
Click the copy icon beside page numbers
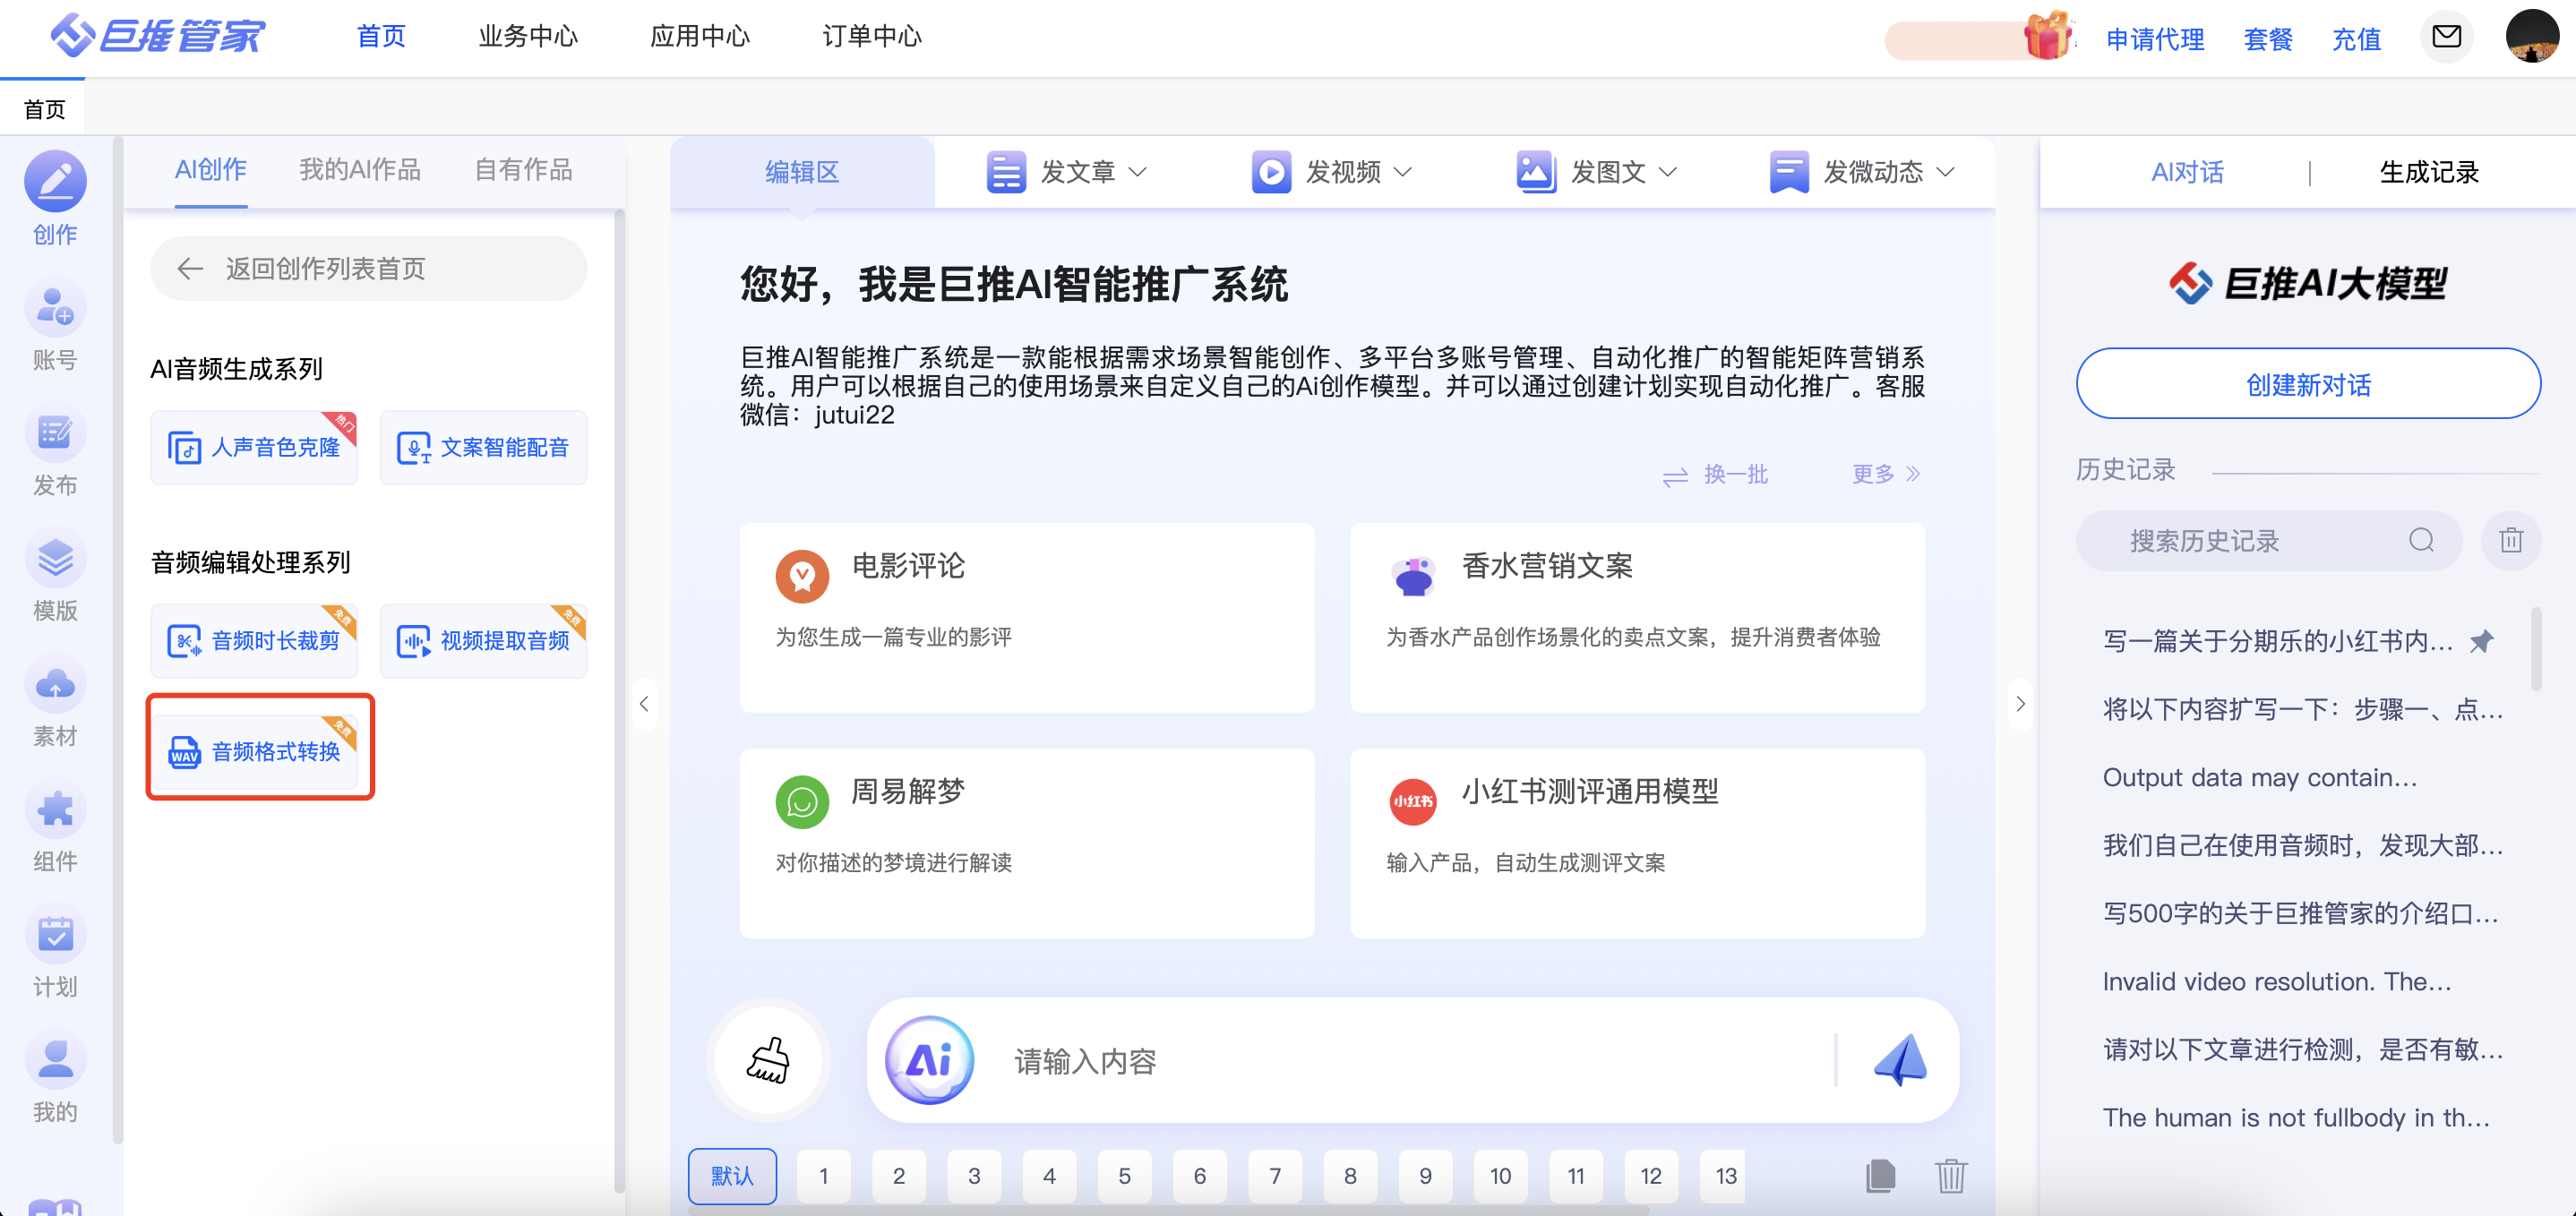[1880, 1176]
